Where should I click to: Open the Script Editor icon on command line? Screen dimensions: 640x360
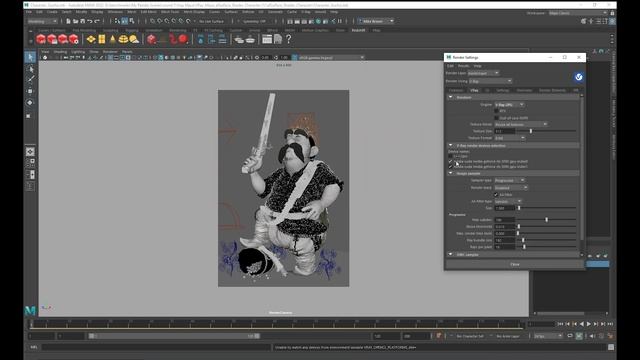click(611, 347)
